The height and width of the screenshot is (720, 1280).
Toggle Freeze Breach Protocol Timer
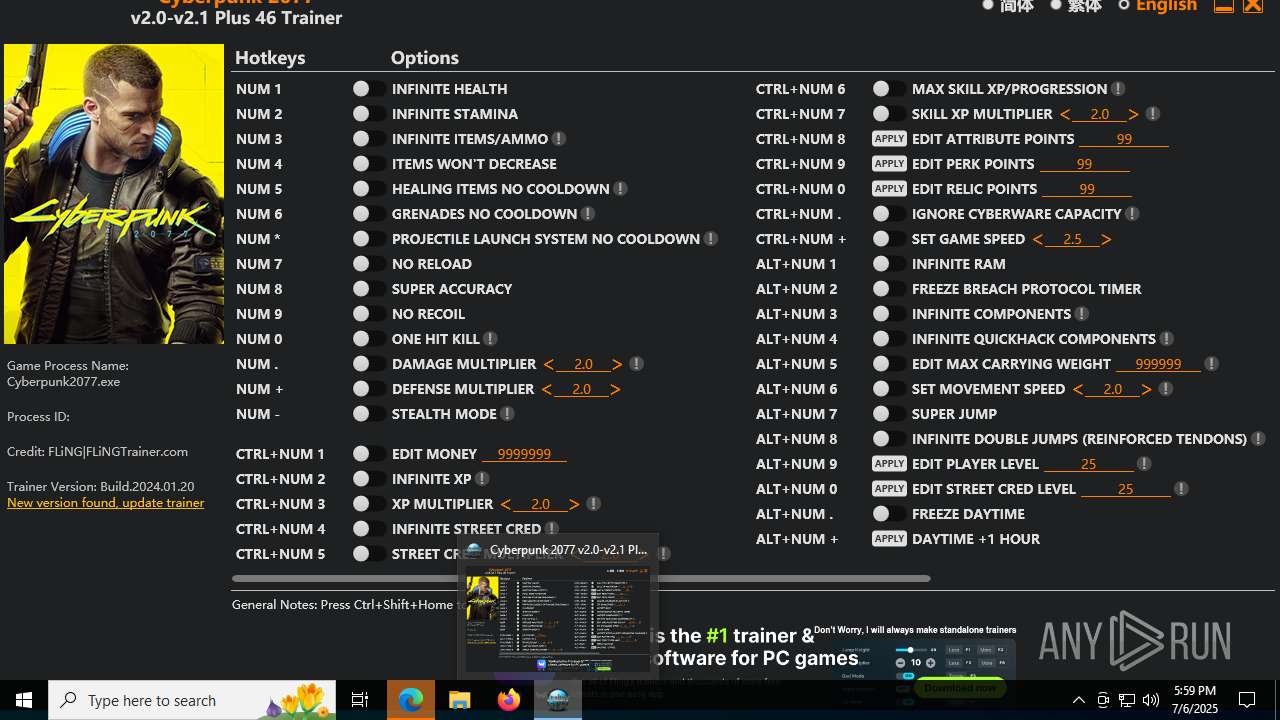pos(889,289)
